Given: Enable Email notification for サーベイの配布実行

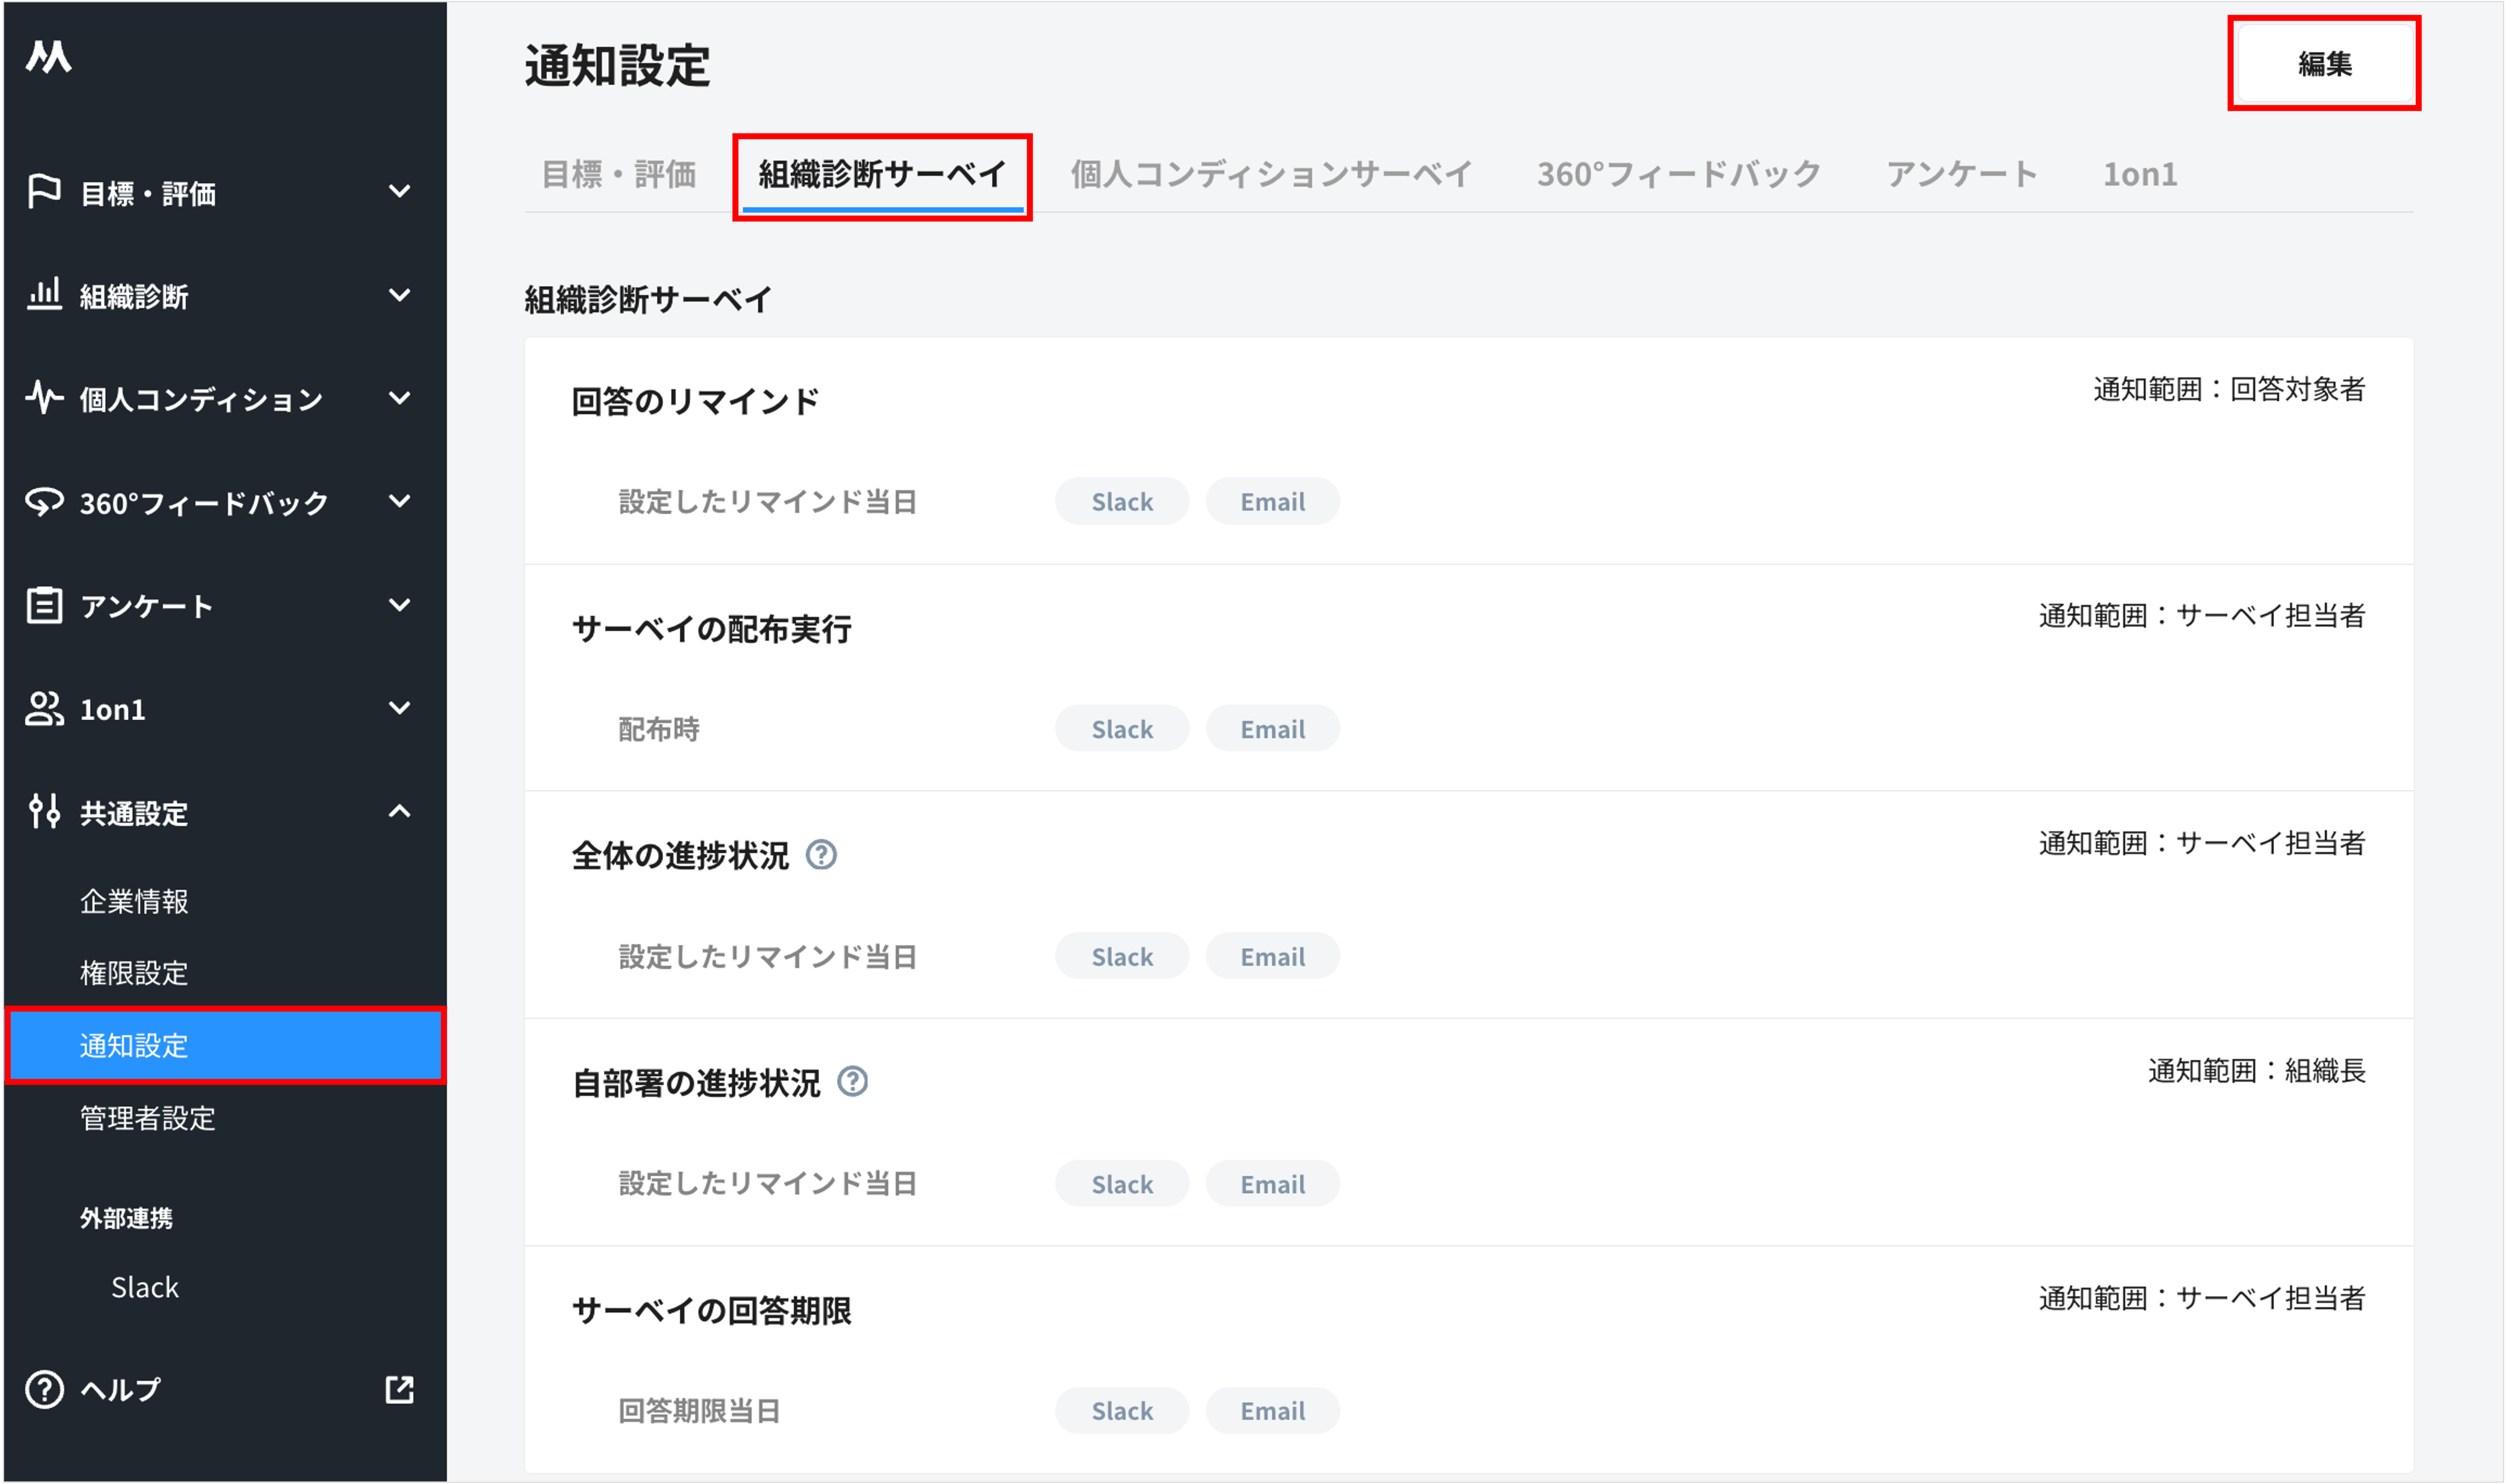Looking at the screenshot, I should [x=1272, y=728].
